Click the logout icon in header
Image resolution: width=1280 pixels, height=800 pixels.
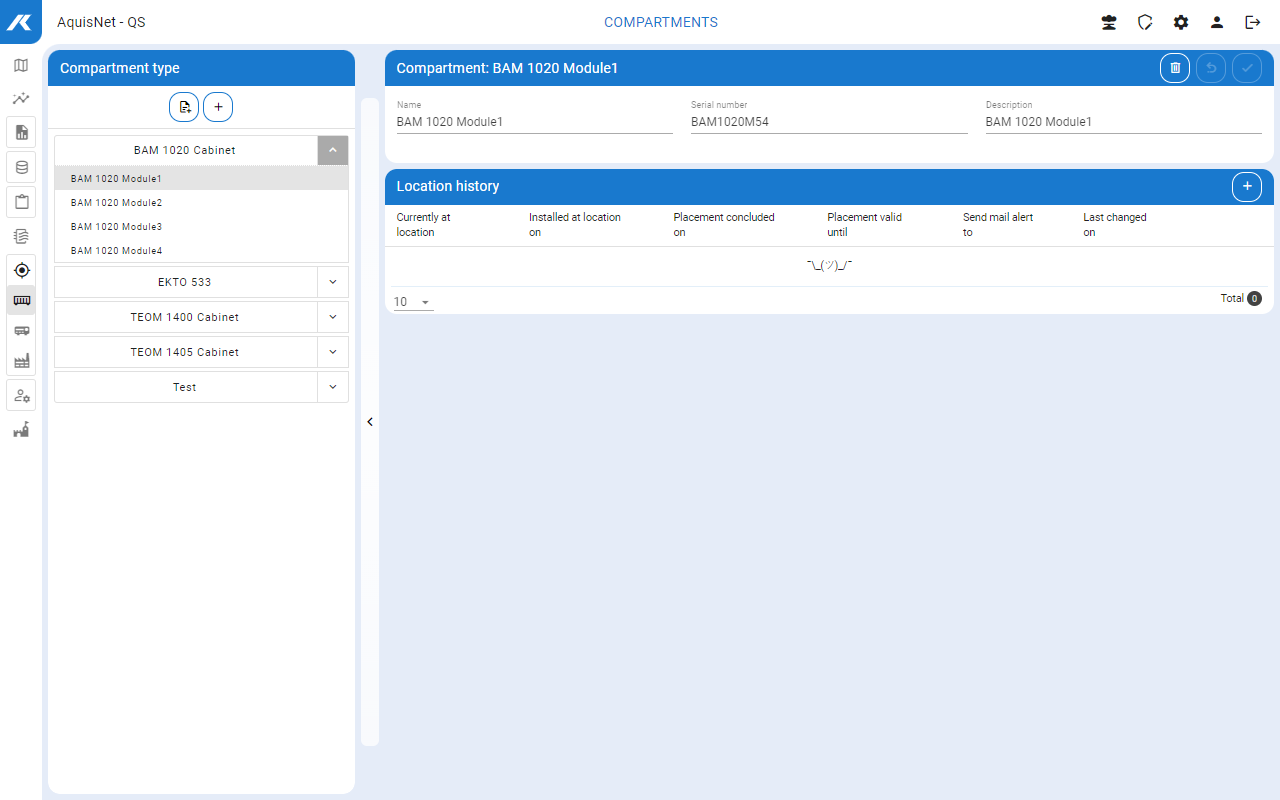[1252, 22]
